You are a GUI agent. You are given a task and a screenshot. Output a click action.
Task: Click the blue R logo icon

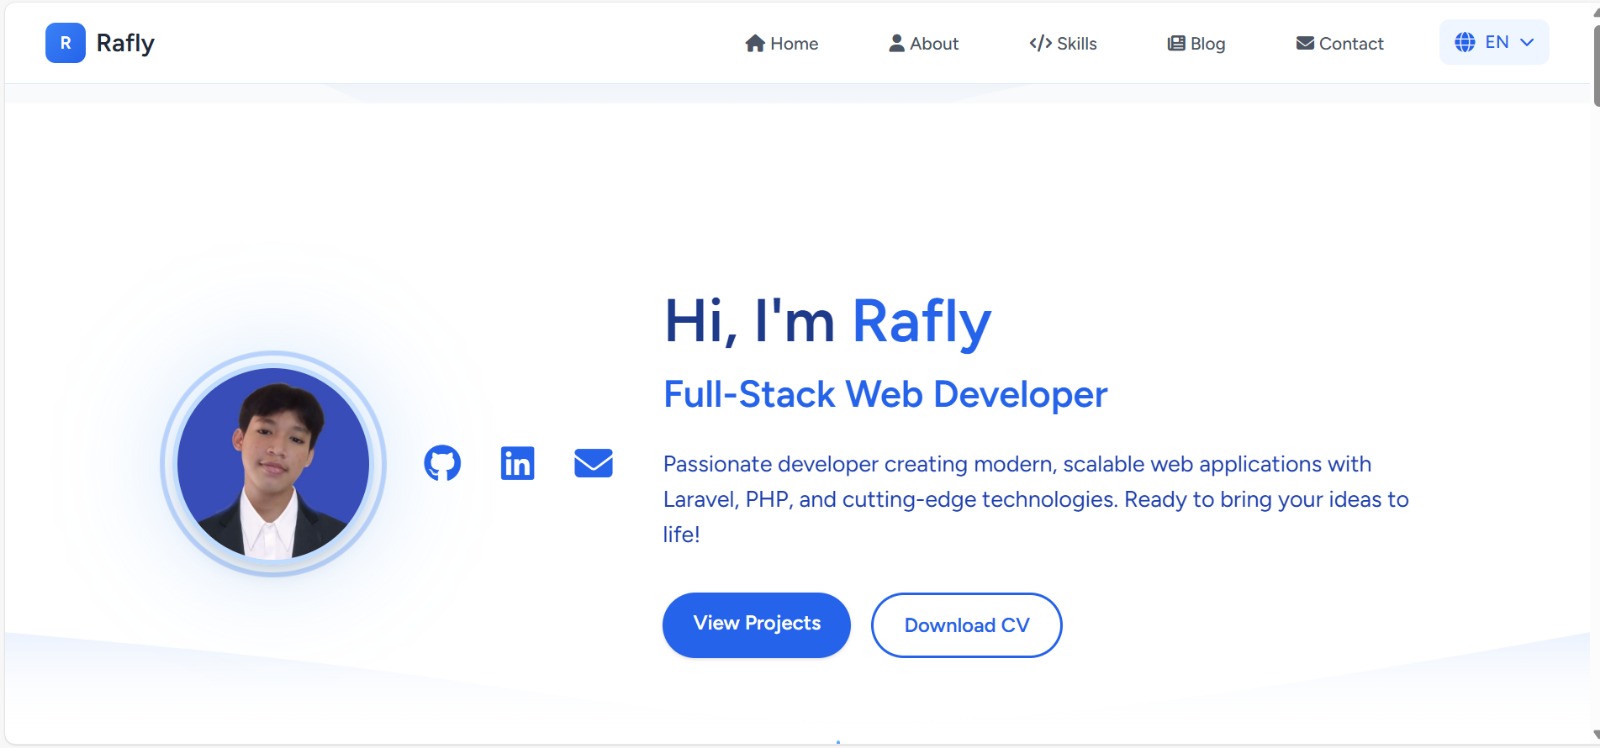click(65, 43)
